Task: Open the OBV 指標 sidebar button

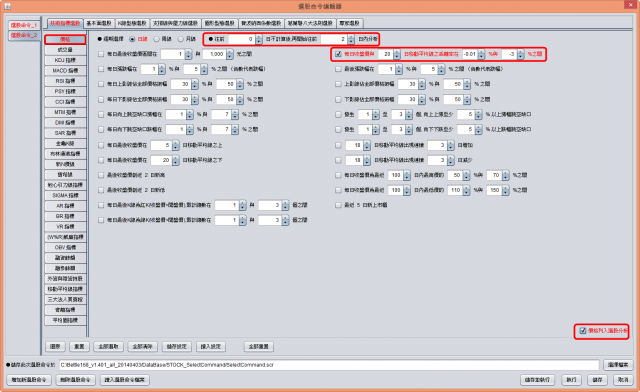Action: [x=65, y=247]
